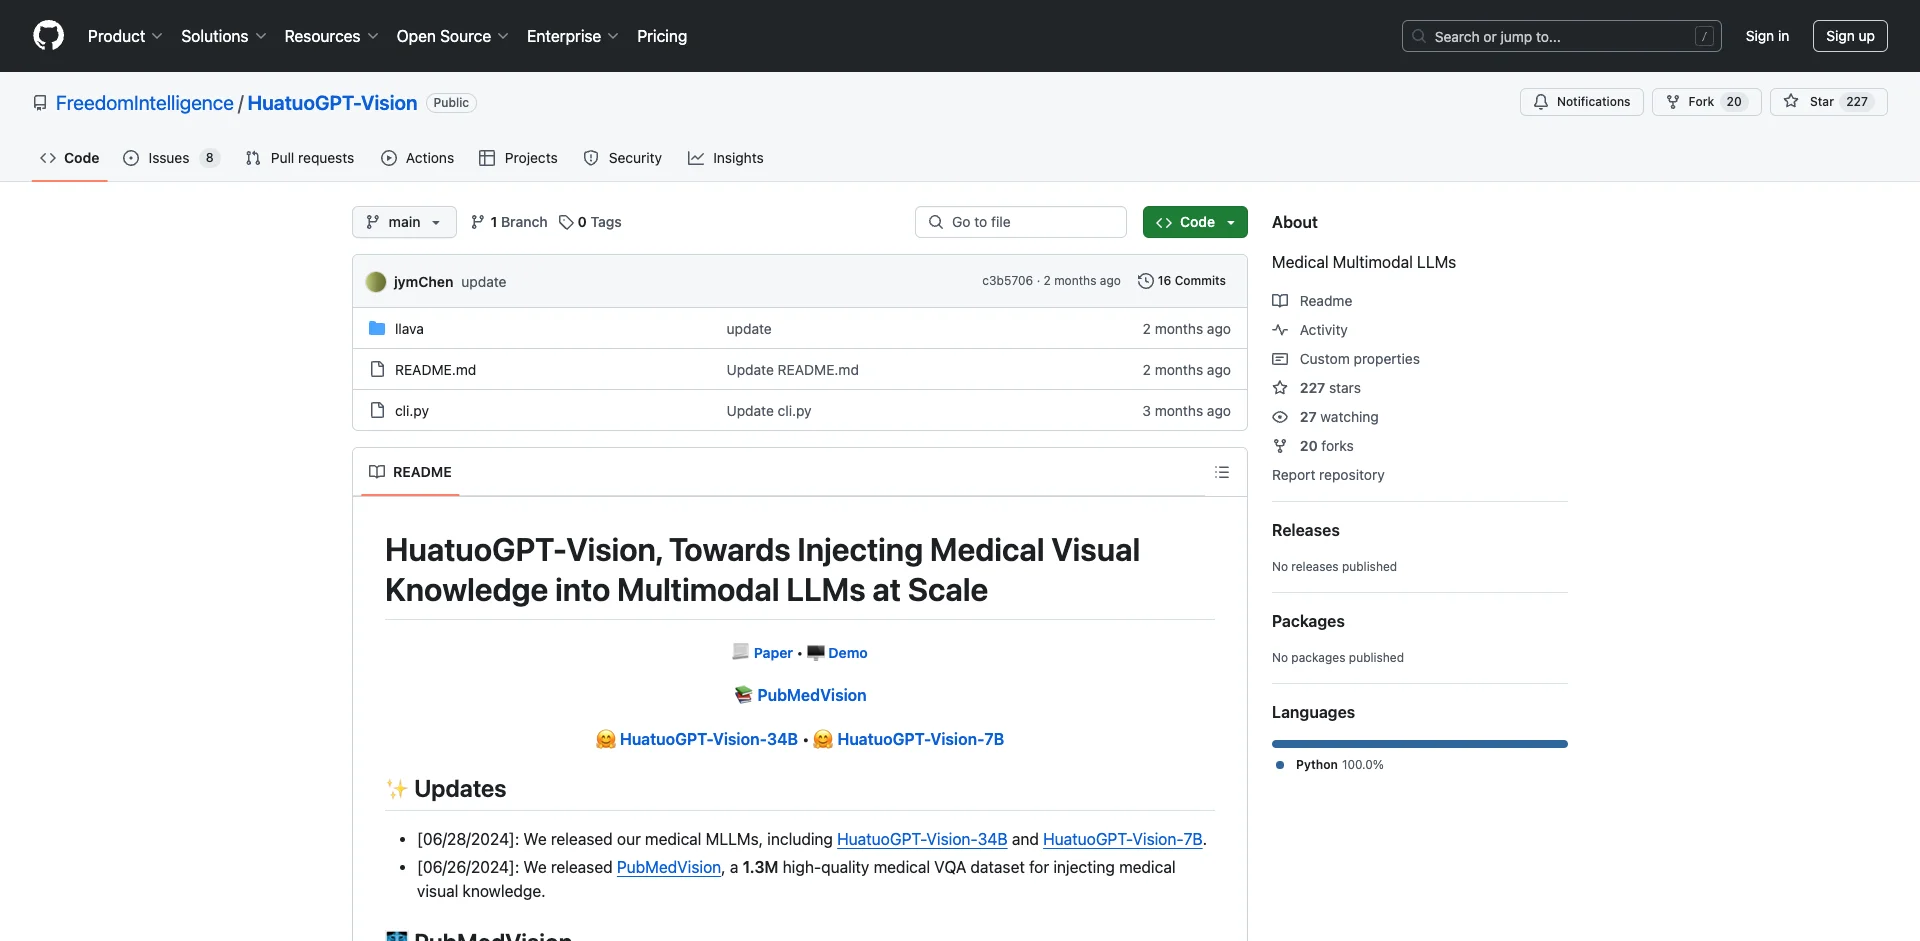Viewport: 1920px width, 941px height.
Task: Click the Sign up button
Action: tap(1850, 36)
